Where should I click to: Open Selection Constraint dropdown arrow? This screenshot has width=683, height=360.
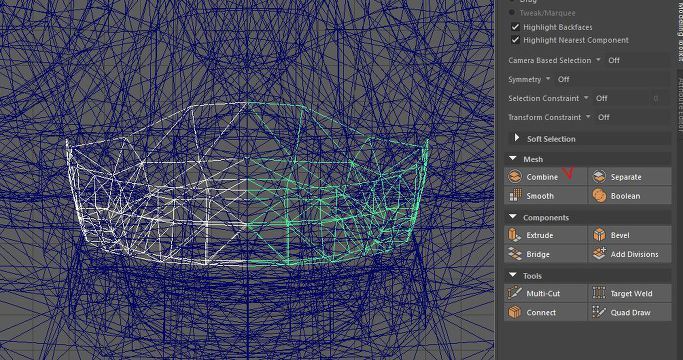[586, 98]
